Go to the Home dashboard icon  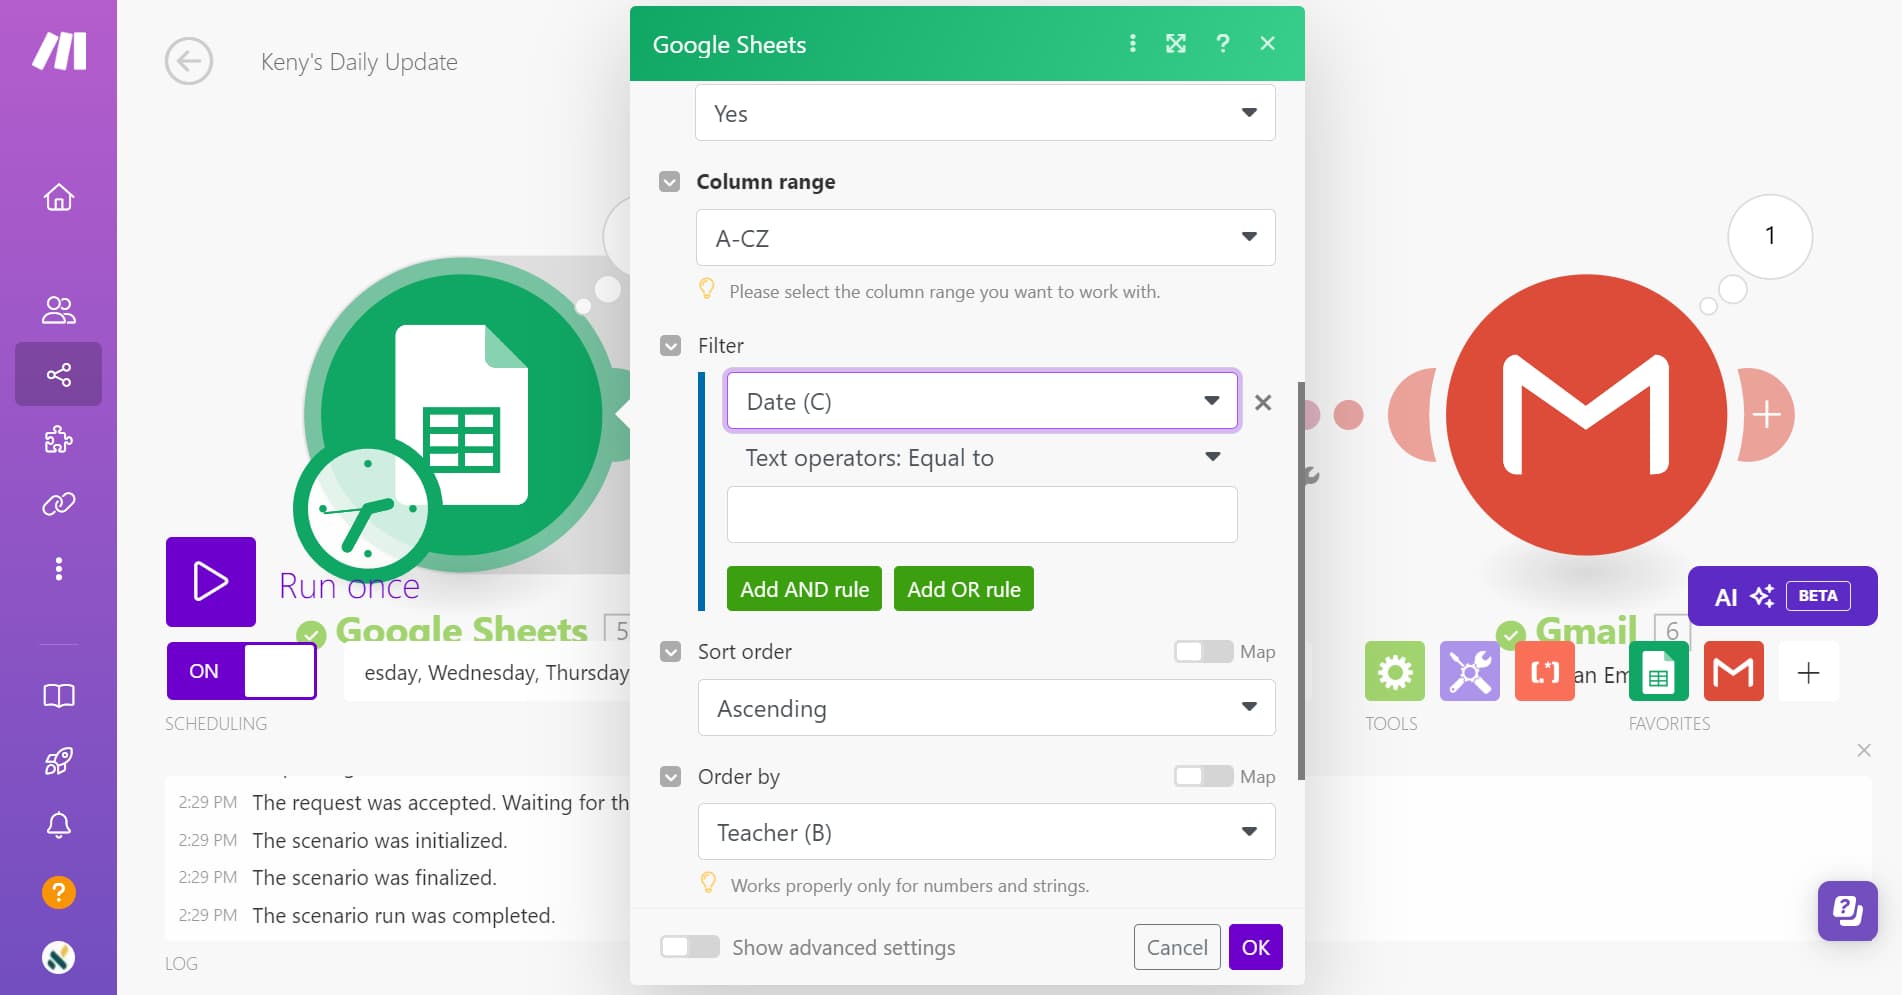point(59,197)
